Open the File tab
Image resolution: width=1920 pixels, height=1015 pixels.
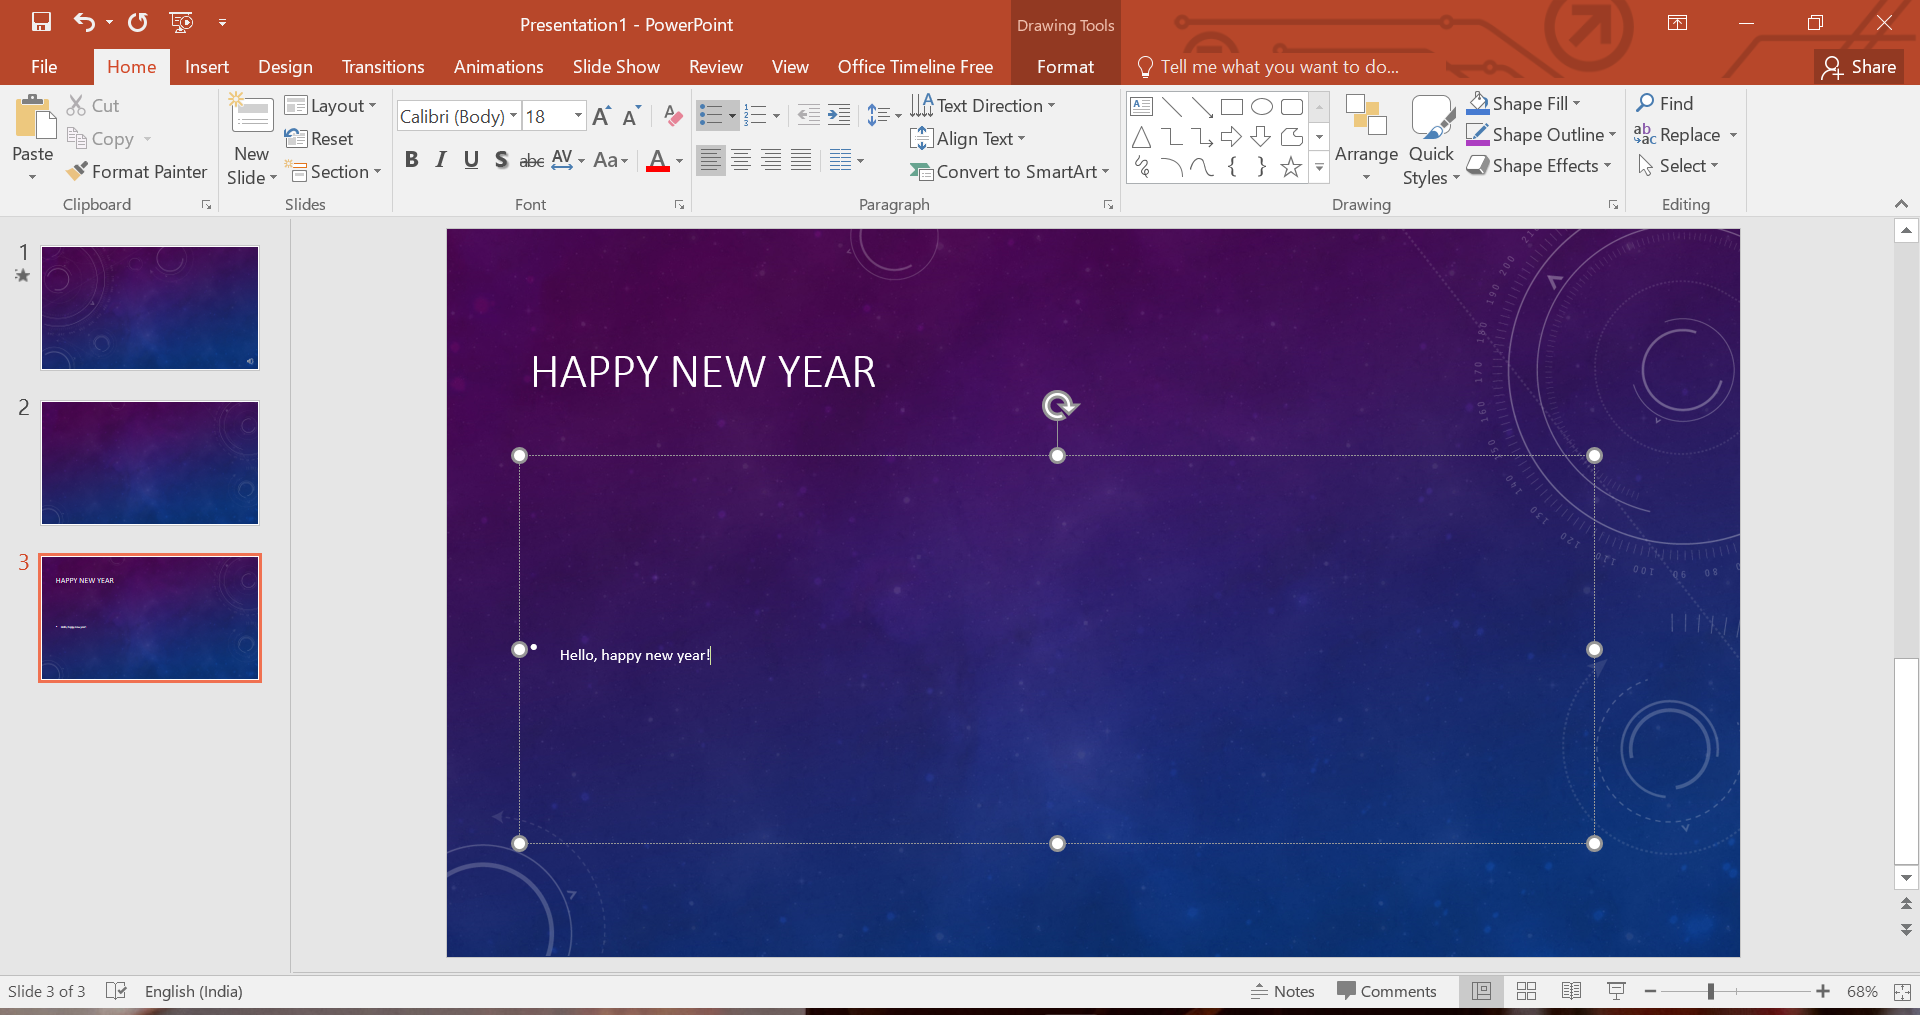pos(44,67)
